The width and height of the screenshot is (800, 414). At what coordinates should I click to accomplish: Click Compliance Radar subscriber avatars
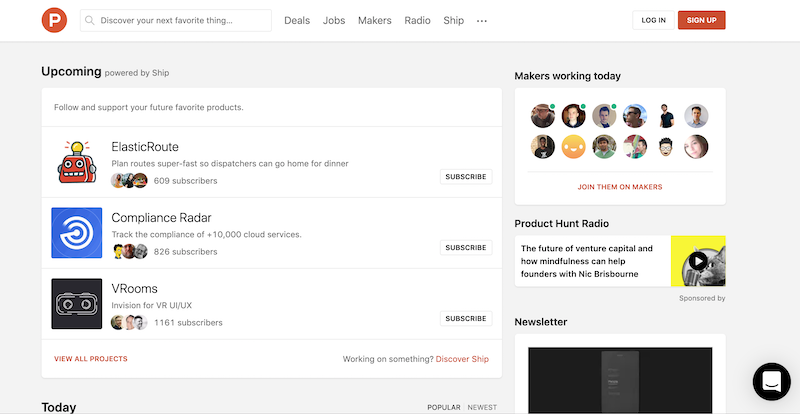coord(130,252)
